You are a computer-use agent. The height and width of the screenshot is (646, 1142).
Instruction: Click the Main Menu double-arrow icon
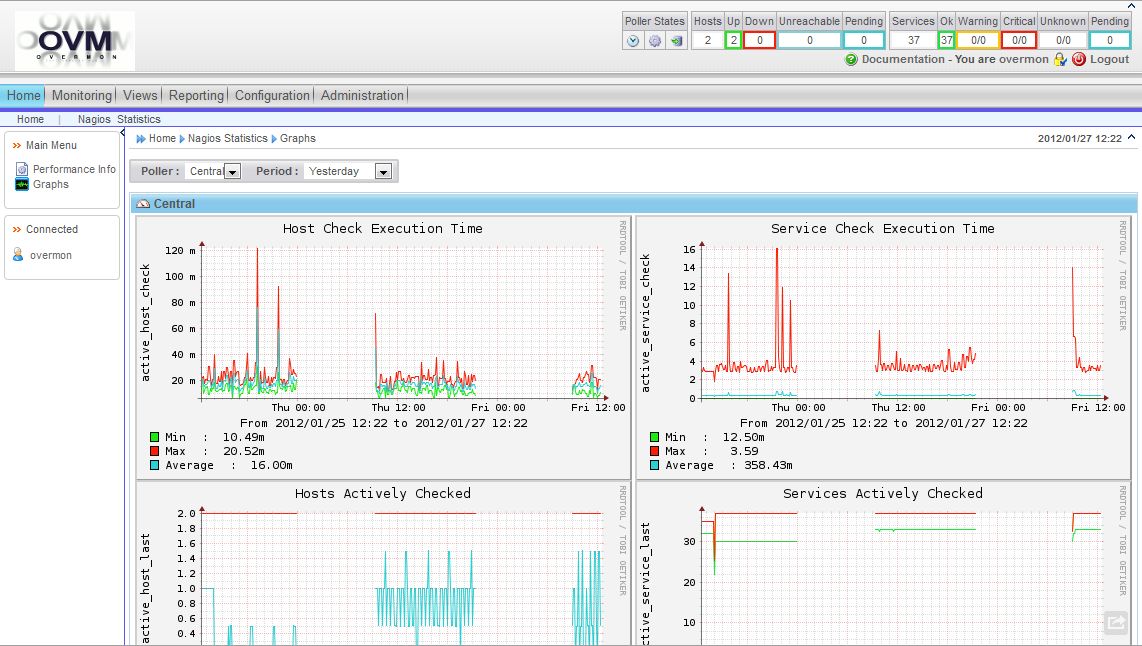17,146
